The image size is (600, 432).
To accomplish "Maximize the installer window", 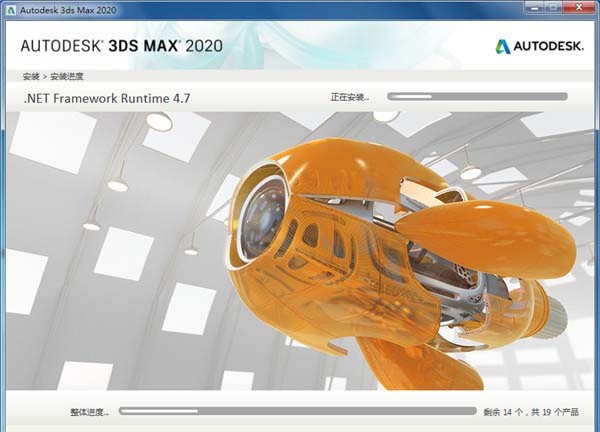I will coord(554,7).
